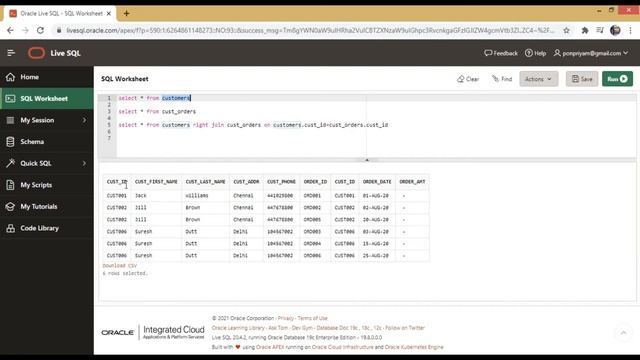This screenshot has width=640, height=360.
Task: Click the Feedback button
Action: coord(501,53)
